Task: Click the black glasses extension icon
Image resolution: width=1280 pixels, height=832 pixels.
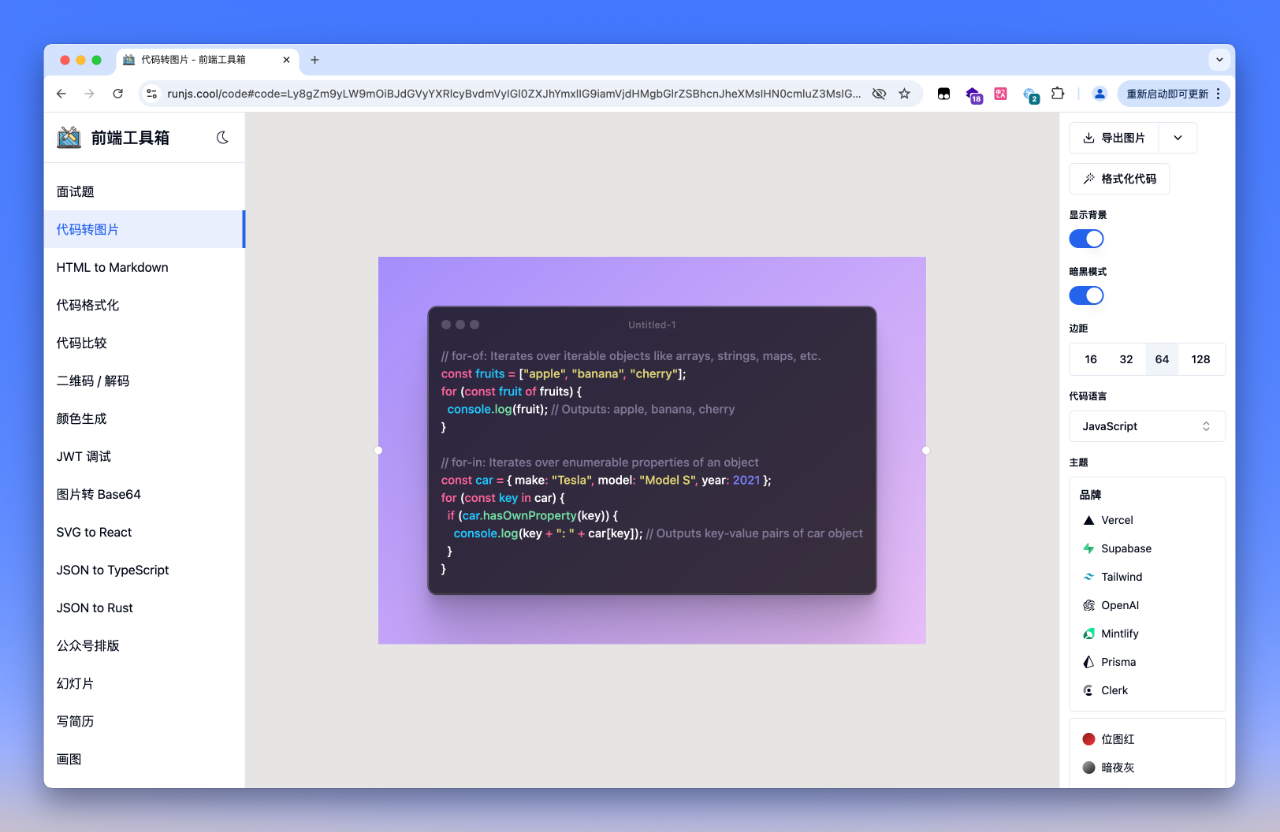Action: click(x=943, y=93)
